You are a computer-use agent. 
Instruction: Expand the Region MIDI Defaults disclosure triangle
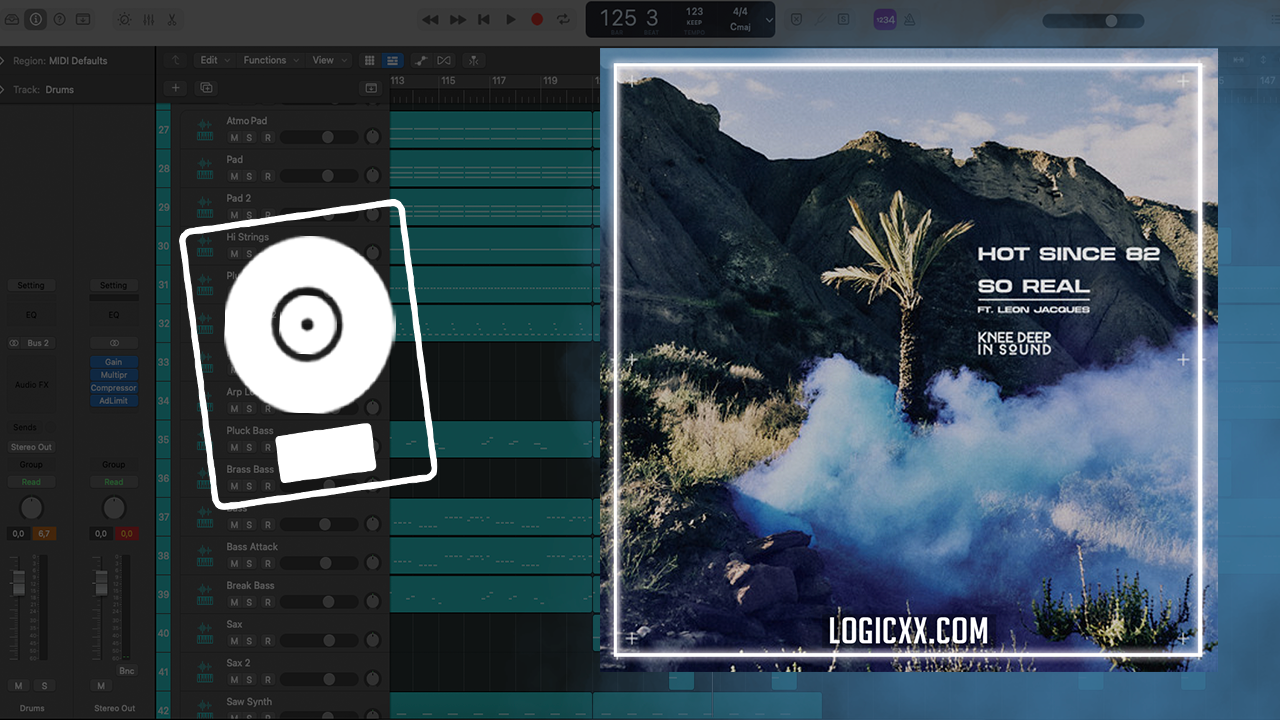4,61
